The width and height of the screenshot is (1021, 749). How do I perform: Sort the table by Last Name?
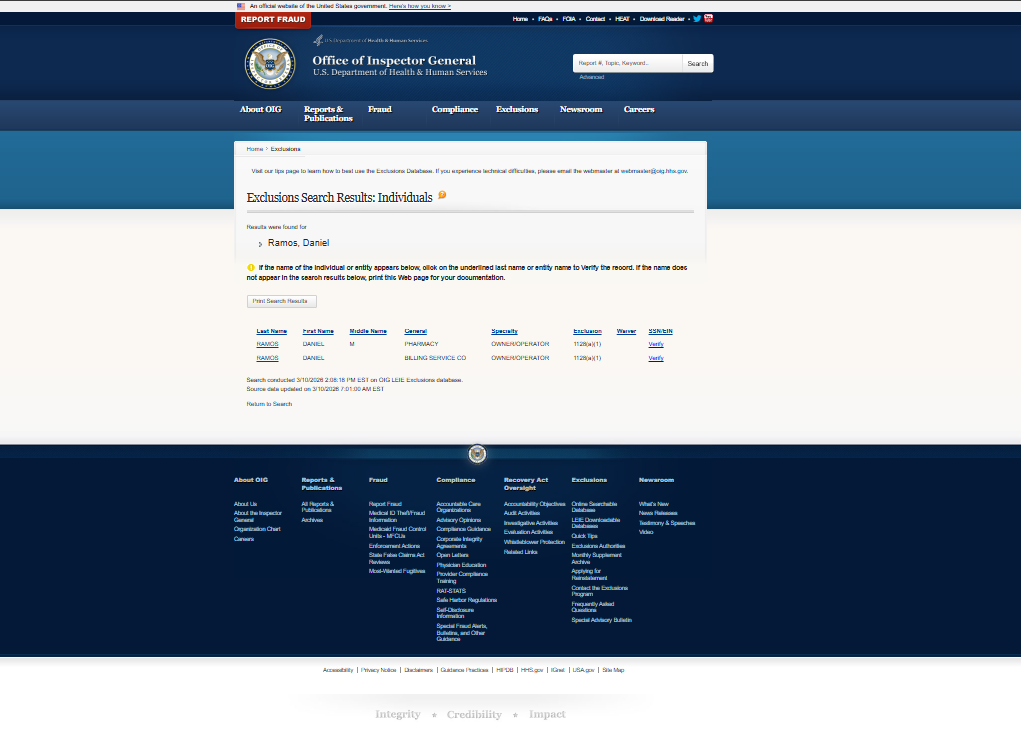tap(271, 331)
